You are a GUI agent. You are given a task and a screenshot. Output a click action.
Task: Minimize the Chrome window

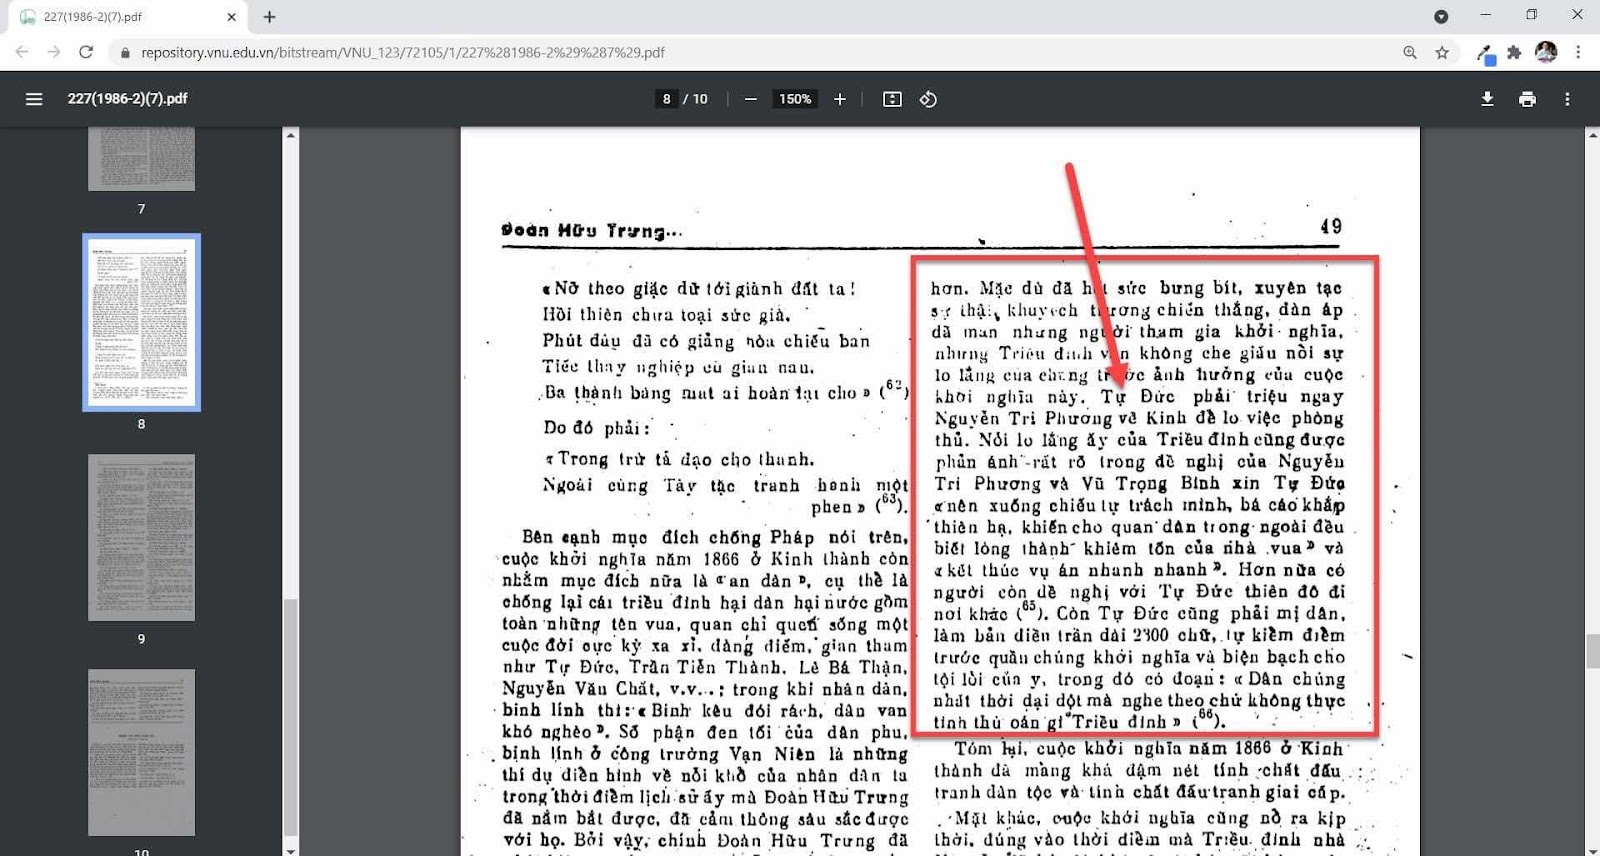1485,15
